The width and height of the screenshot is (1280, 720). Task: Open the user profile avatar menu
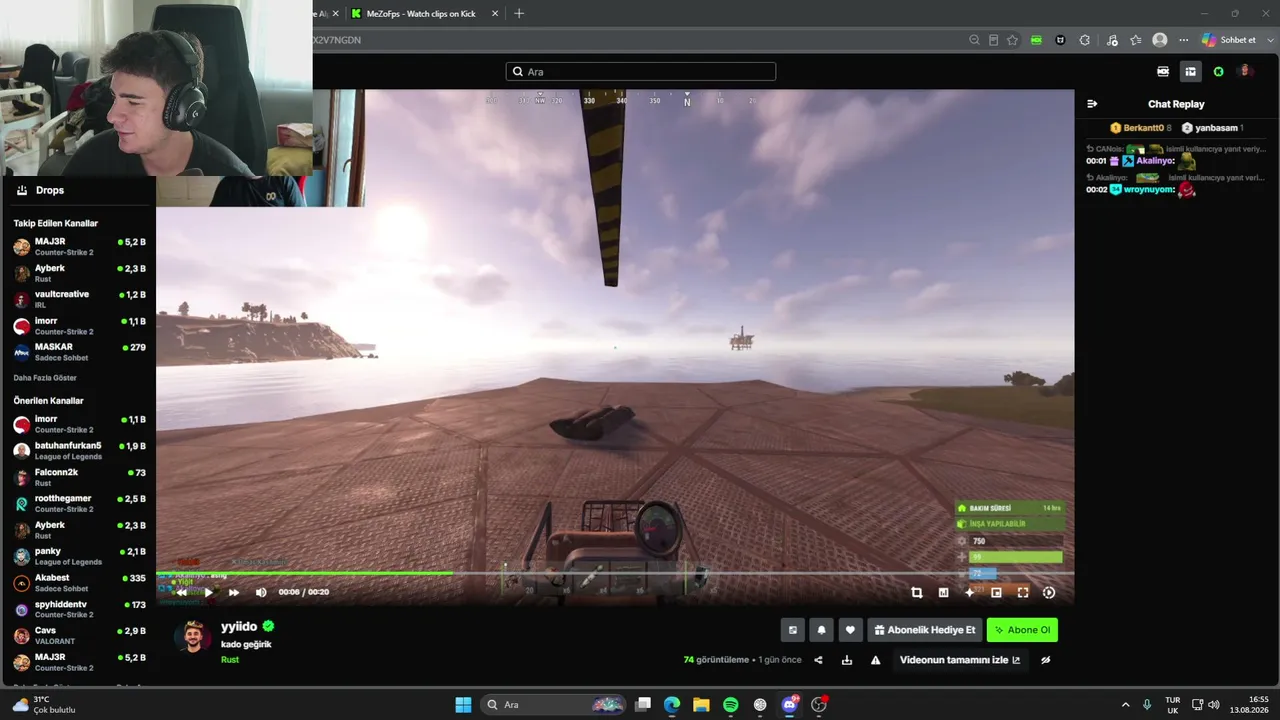(x=1246, y=71)
